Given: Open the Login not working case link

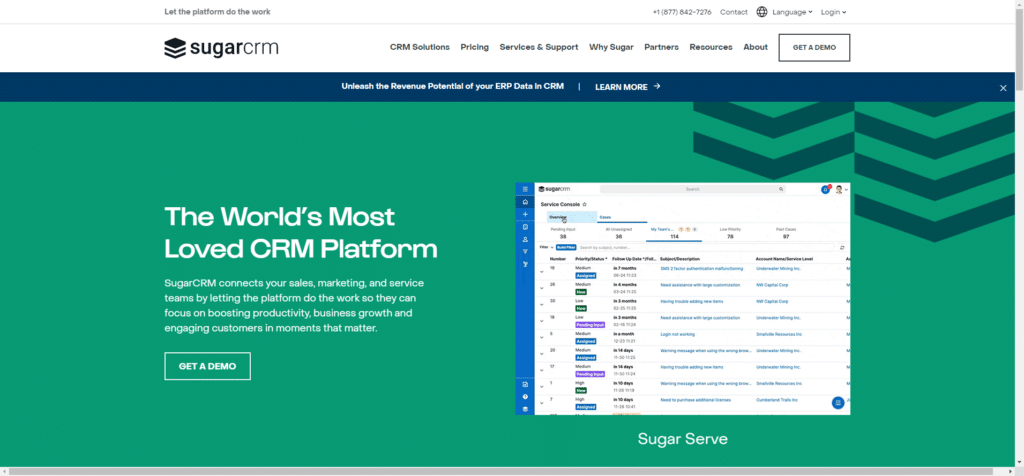Looking at the screenshot, I should 676,334.
